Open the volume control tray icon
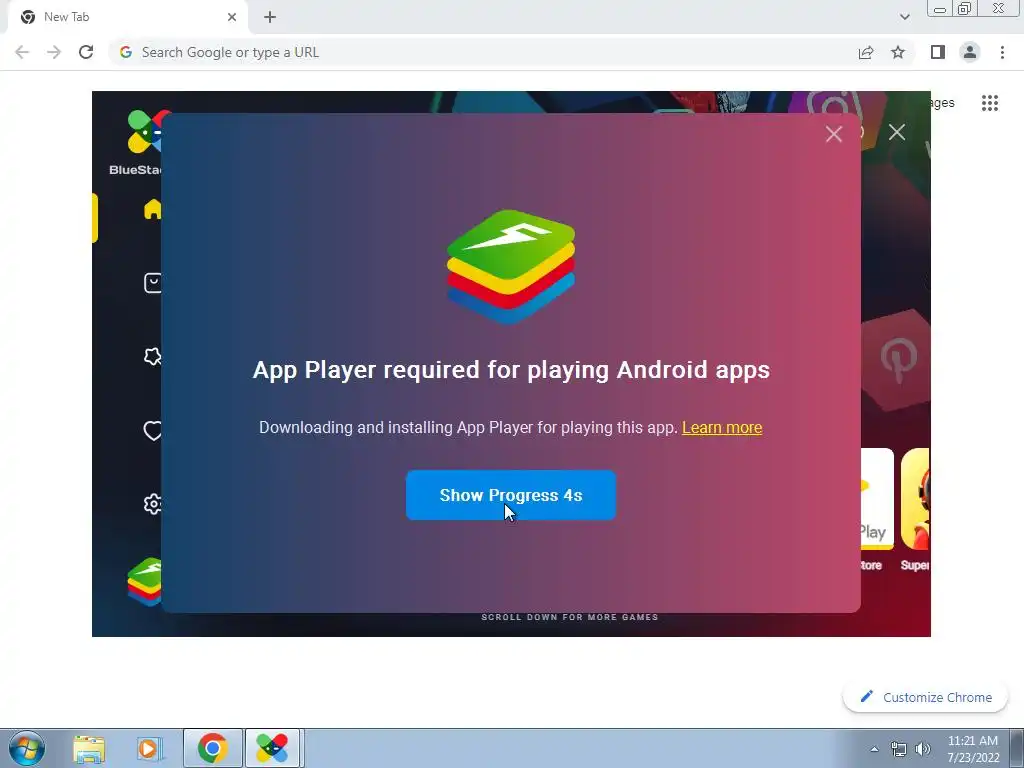The width and height of the screenshot is (1024, 768). 923,749
